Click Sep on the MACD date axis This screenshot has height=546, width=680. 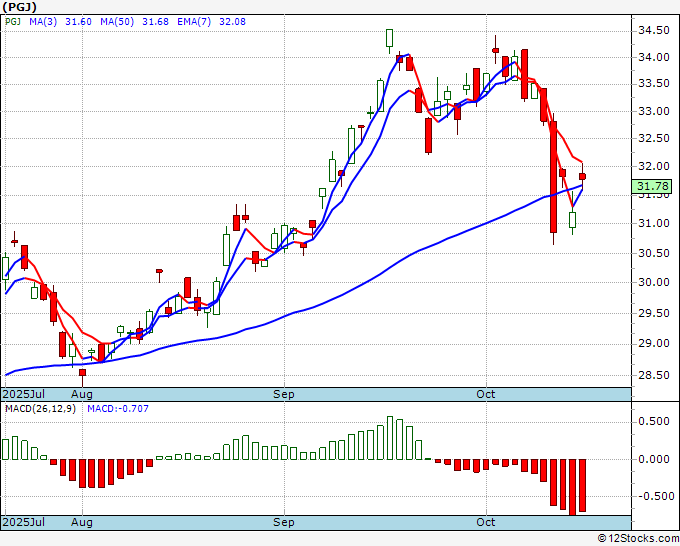pos(284,522)
